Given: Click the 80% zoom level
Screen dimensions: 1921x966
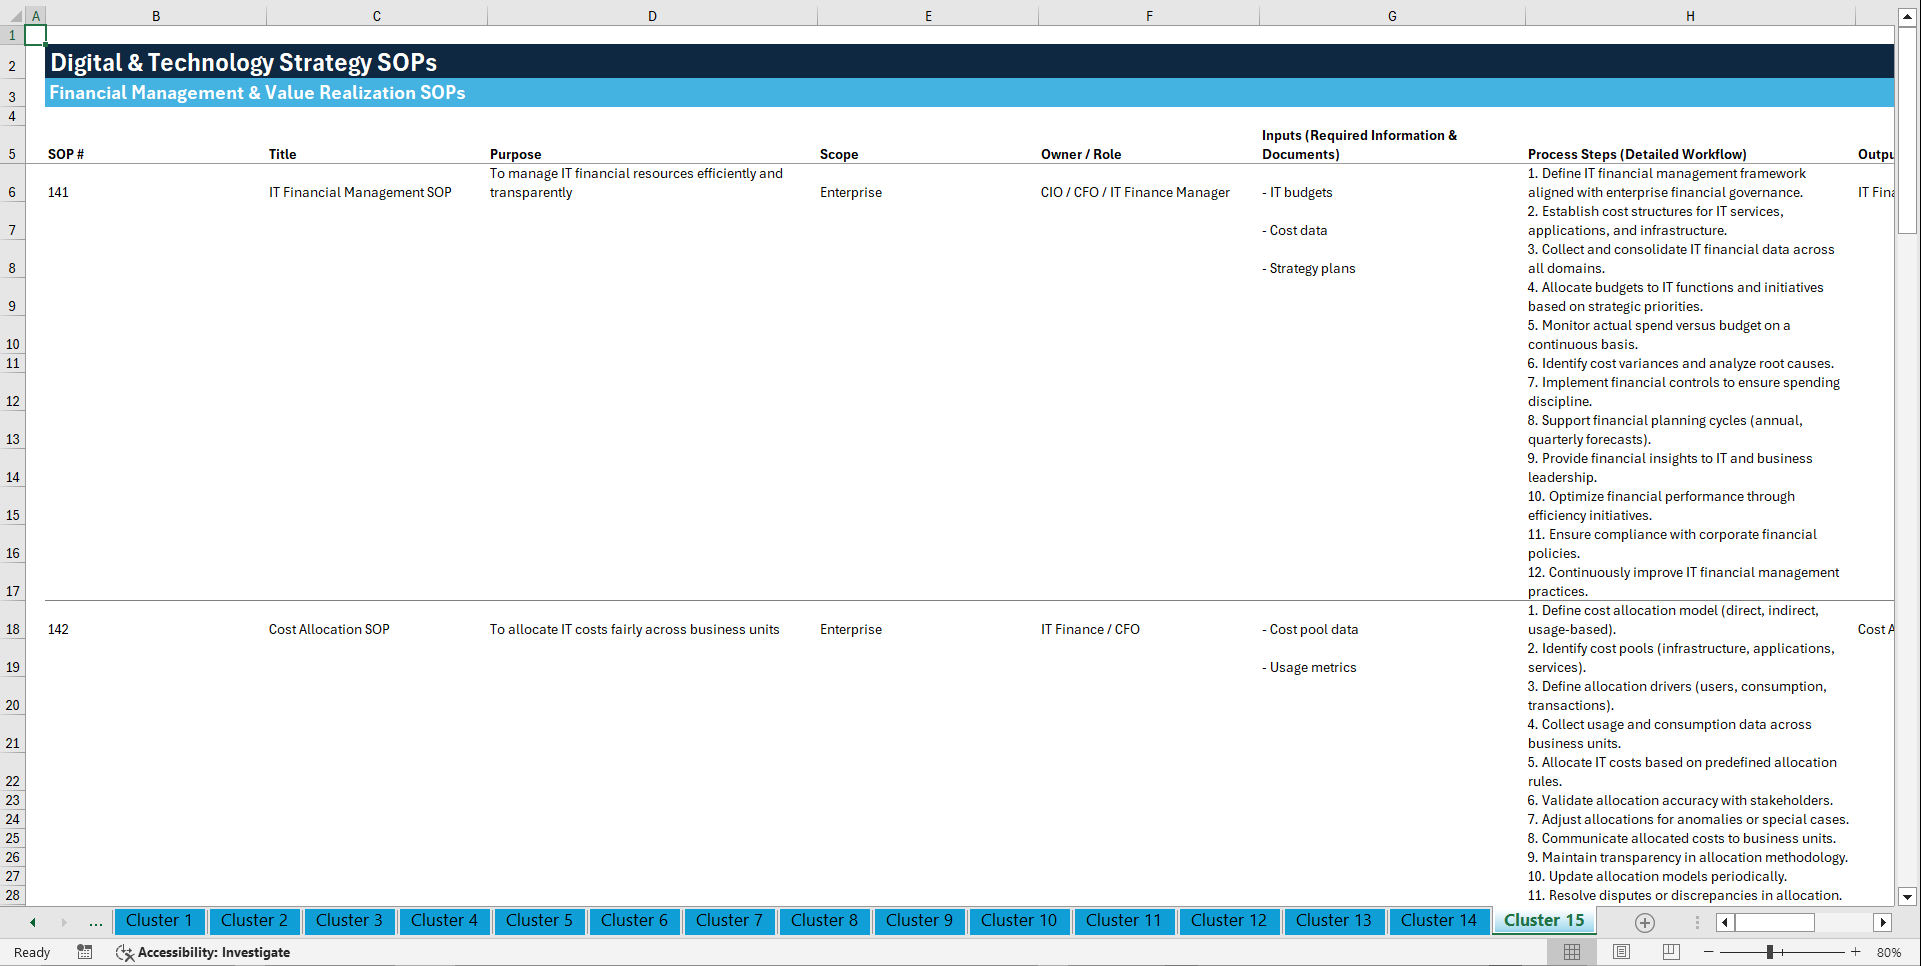Looking at the screenshot, I should 1889,952.
